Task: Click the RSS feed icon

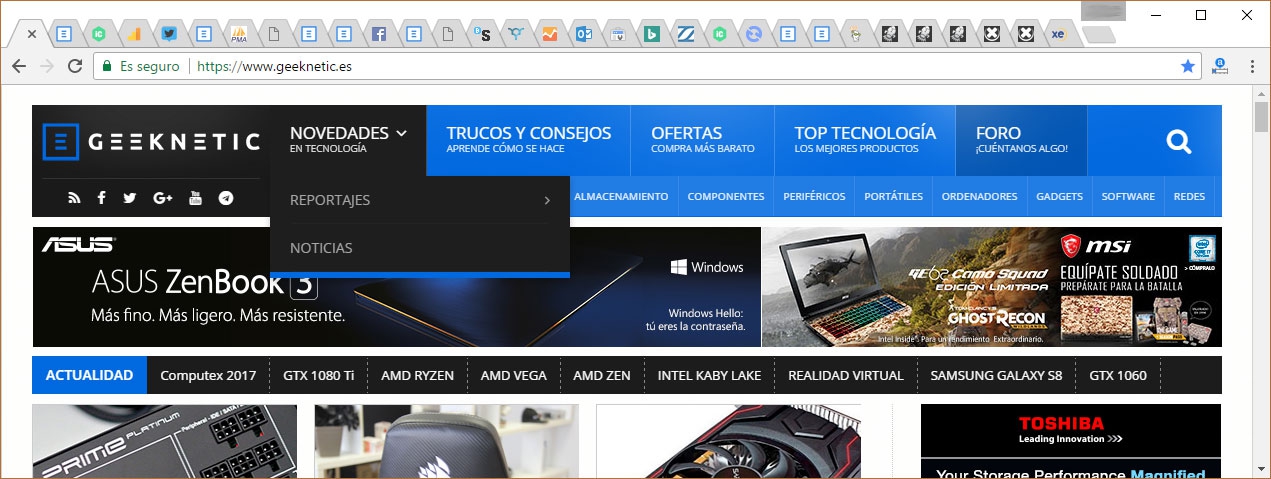Action: click(x=74, y=198)
